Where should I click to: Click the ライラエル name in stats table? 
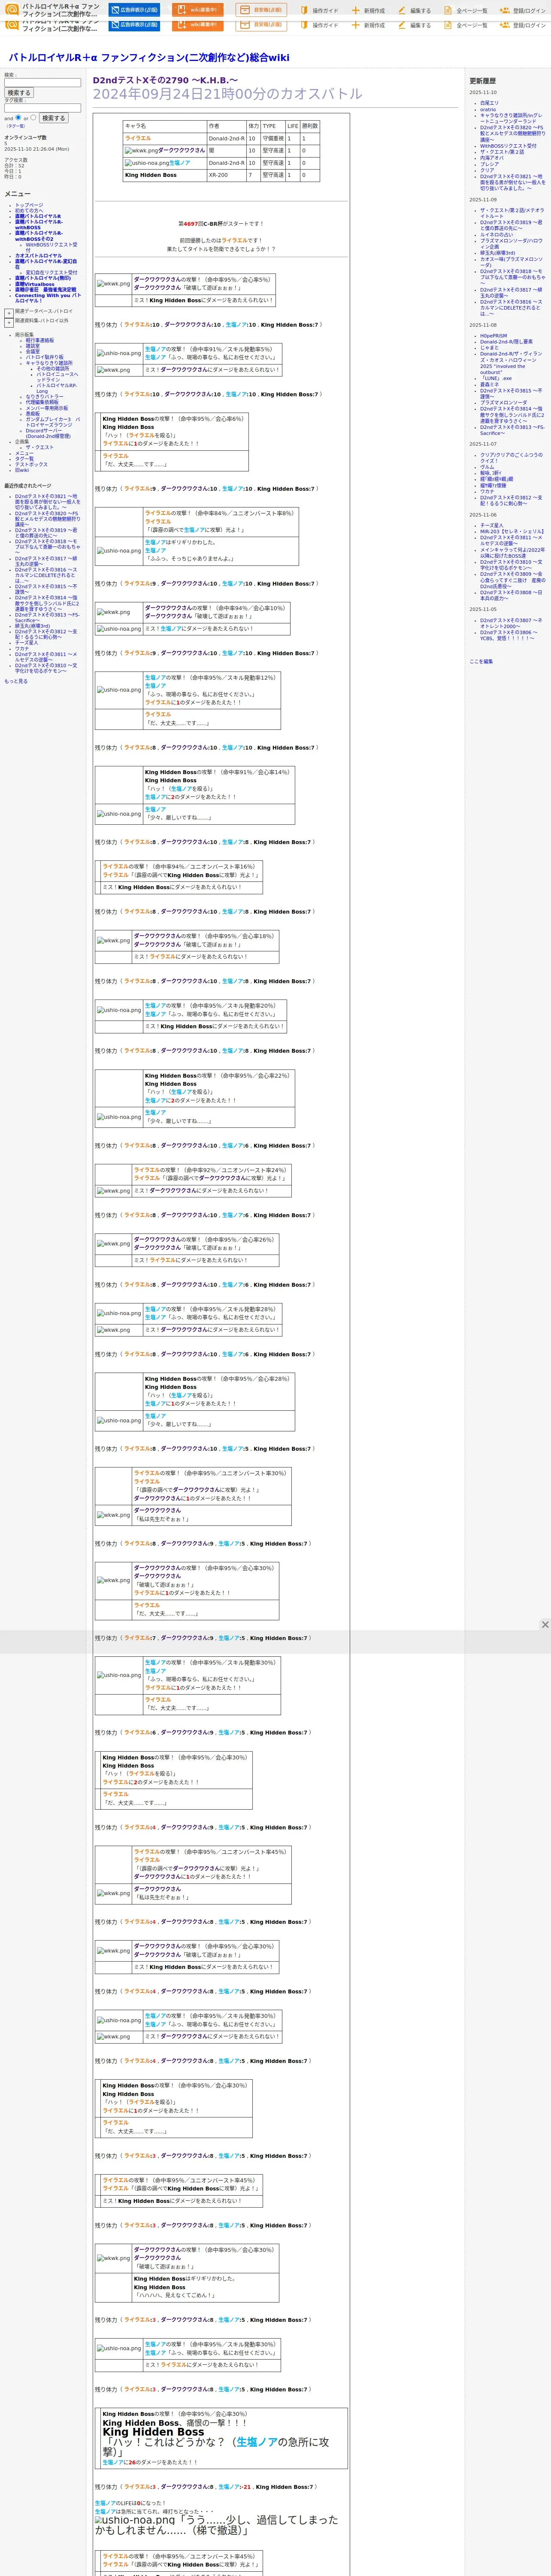pyautogui.click(x=138, y=139)
